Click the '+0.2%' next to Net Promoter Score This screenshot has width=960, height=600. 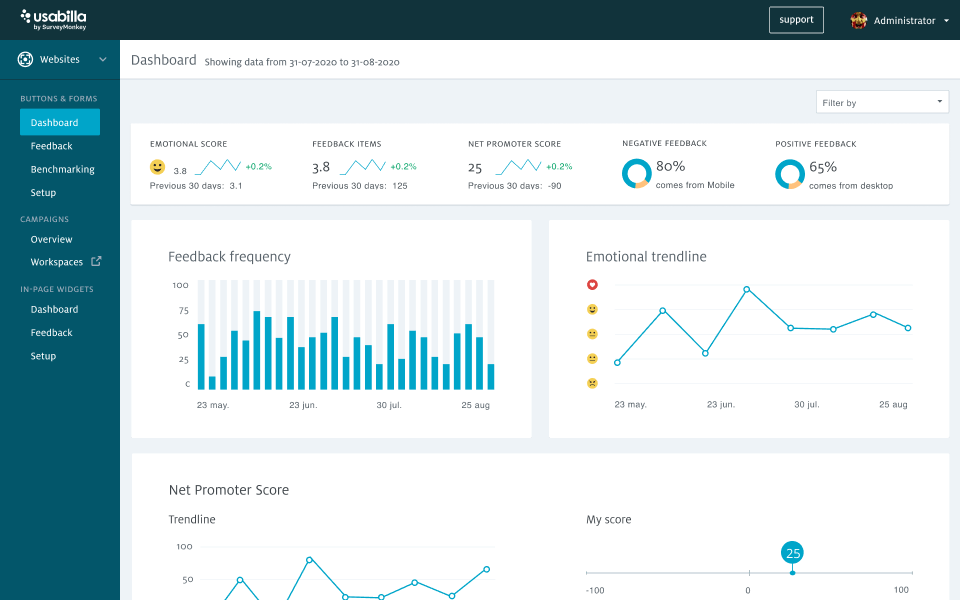559,167
